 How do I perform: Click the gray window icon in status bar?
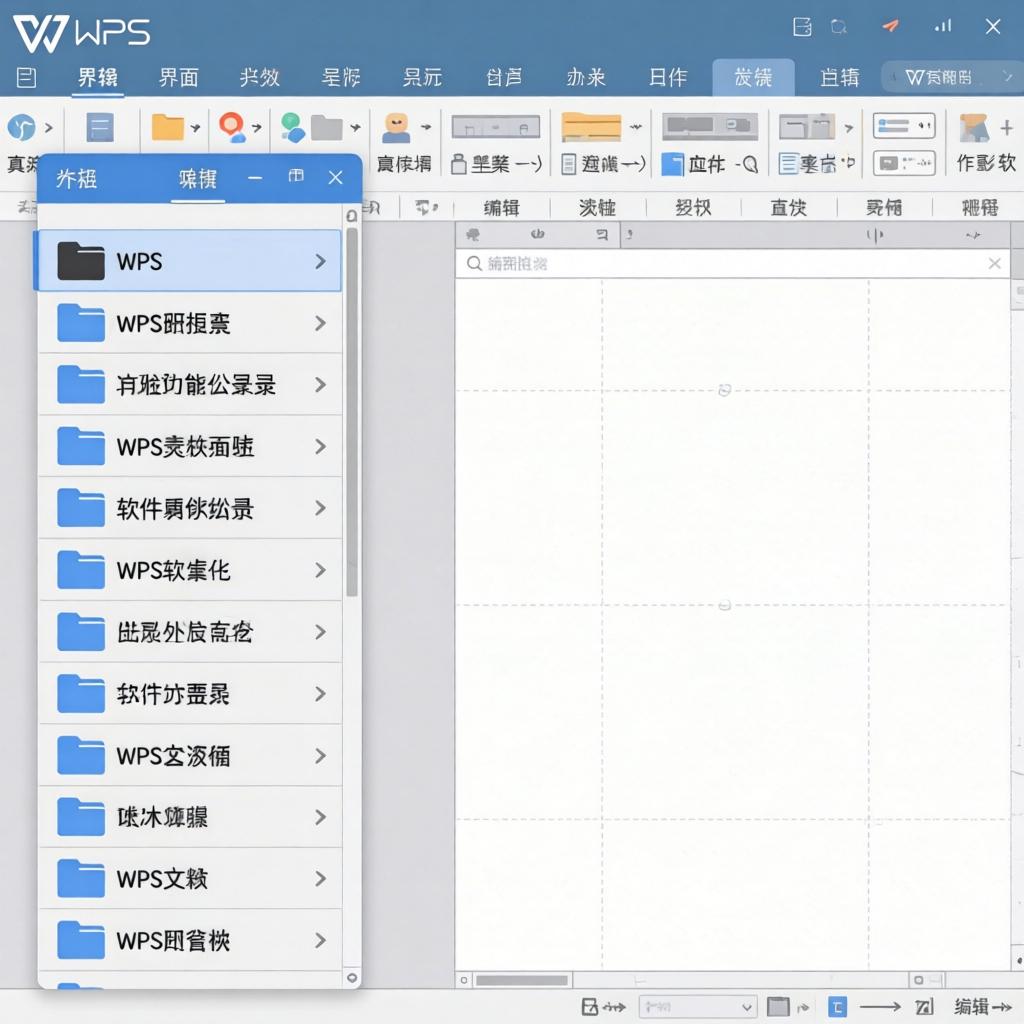[777, 1006]
